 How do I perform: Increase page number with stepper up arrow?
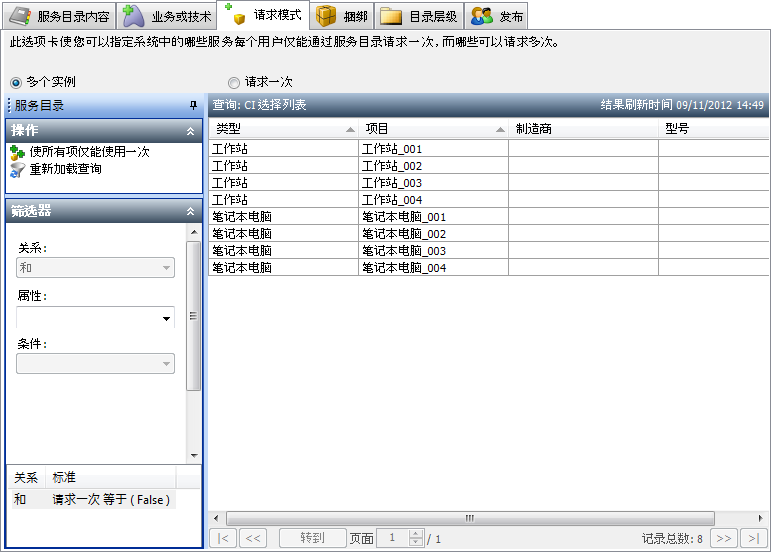[x=417, y=534]
